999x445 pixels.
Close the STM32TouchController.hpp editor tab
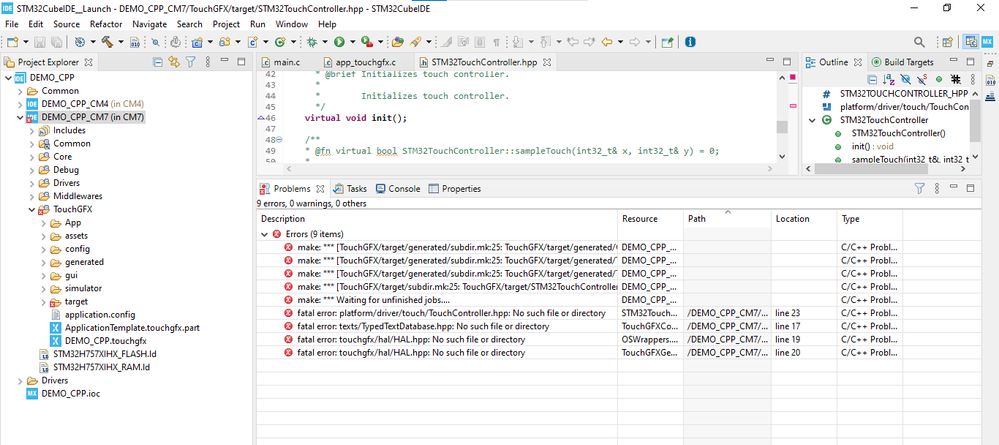(547, 62)
